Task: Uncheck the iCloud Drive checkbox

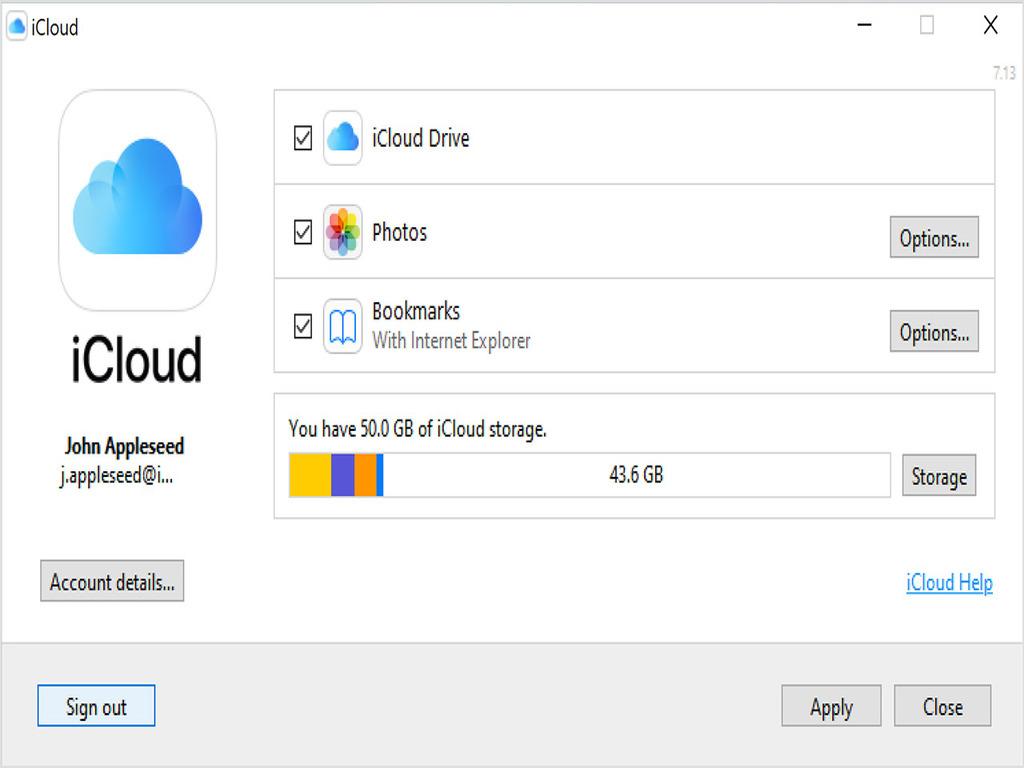Action: [x=303, y=138]
